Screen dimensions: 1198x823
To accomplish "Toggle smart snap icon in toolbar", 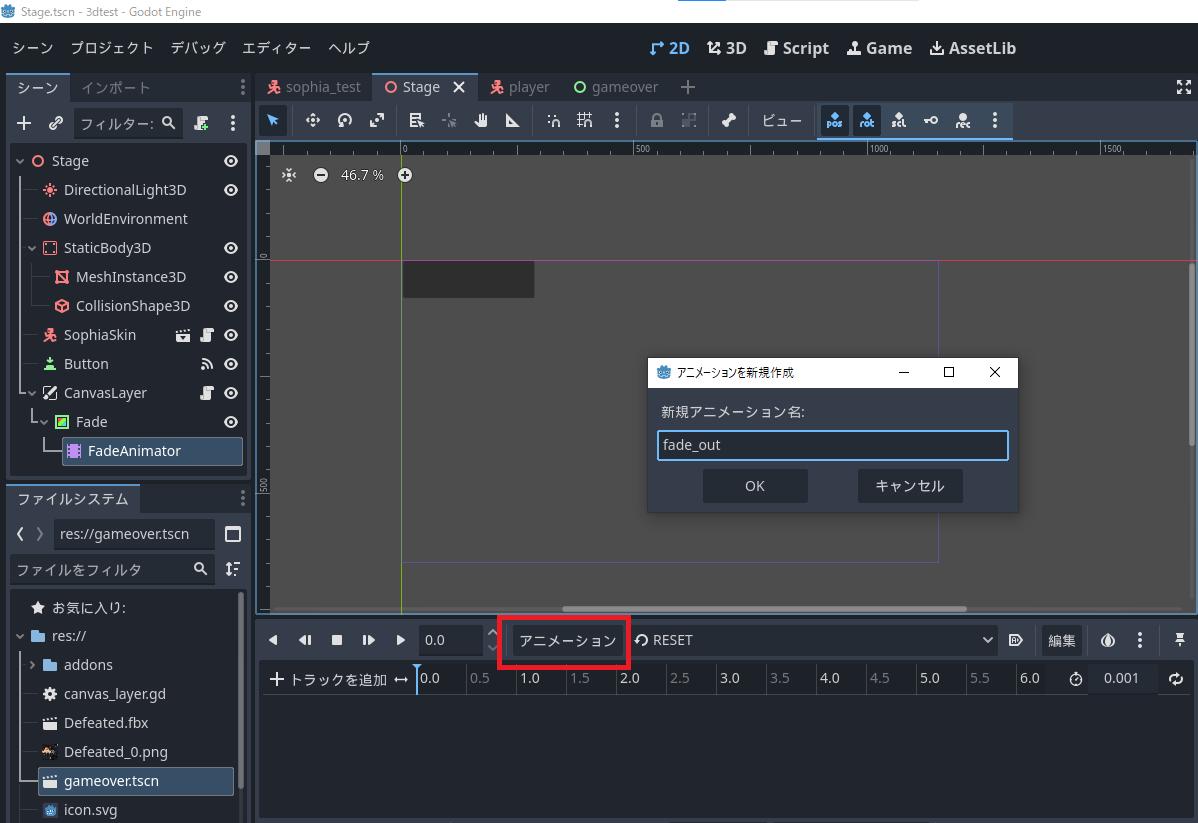I will click(x=553, y=120).
